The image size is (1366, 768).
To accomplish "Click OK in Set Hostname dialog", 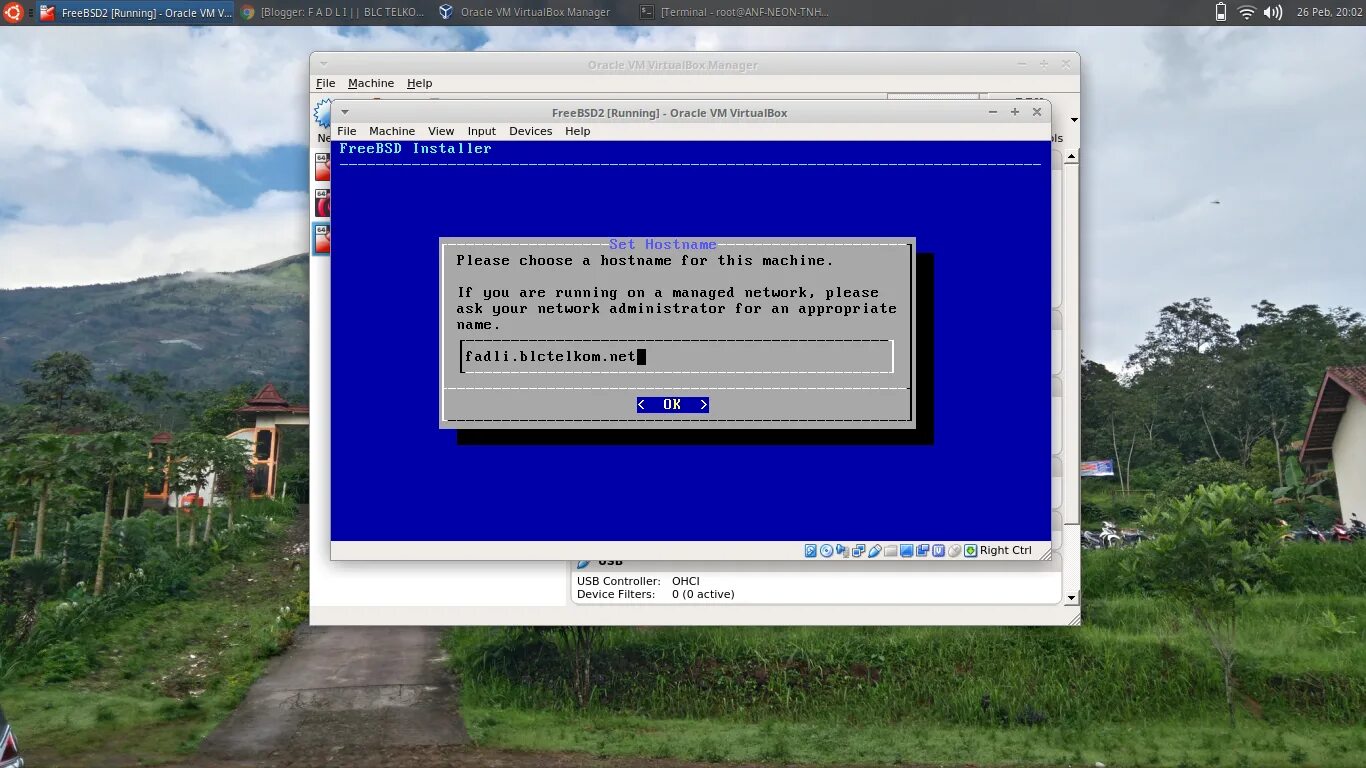I will (672, 404).
